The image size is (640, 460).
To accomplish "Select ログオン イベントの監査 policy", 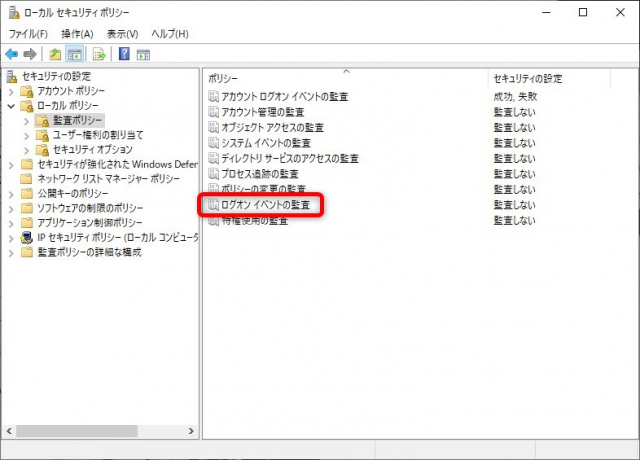I will tap(264, 205).
